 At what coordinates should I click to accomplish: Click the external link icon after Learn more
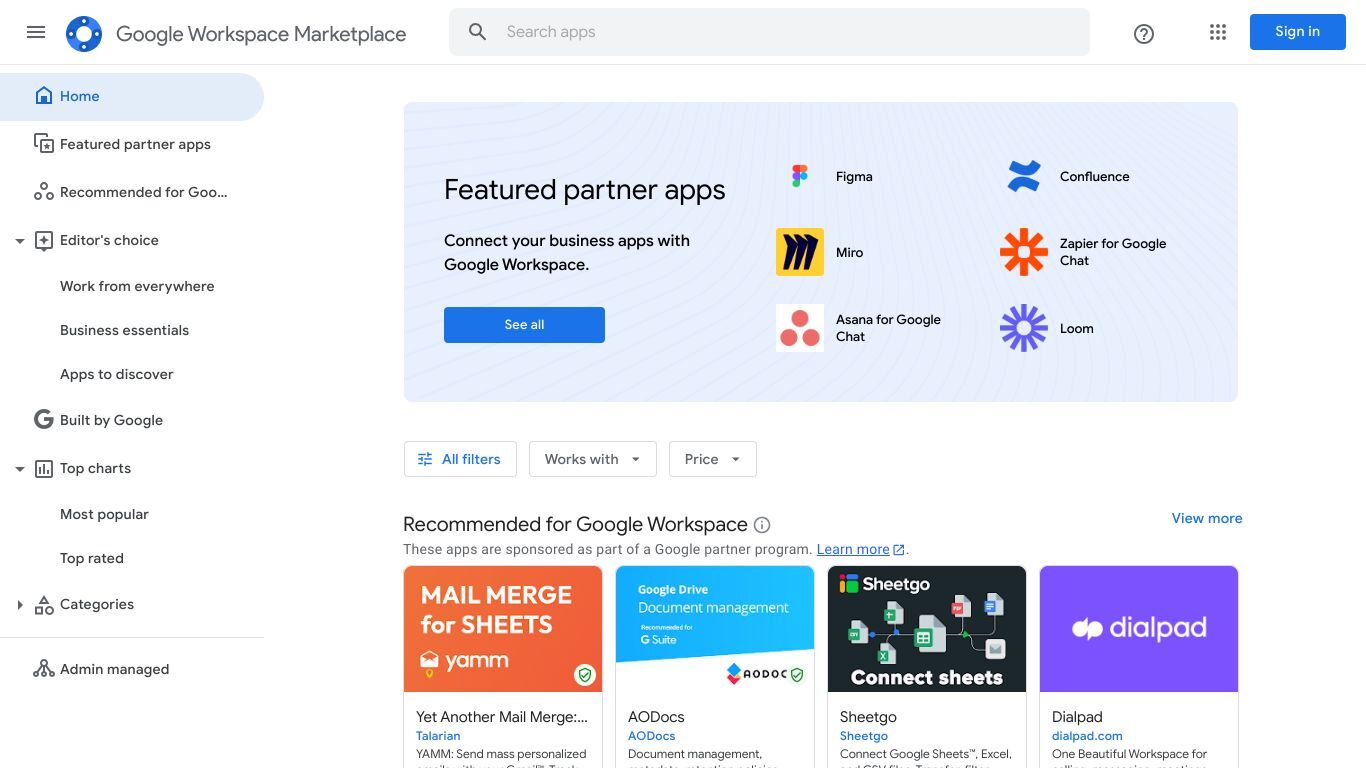coord(899,550)
